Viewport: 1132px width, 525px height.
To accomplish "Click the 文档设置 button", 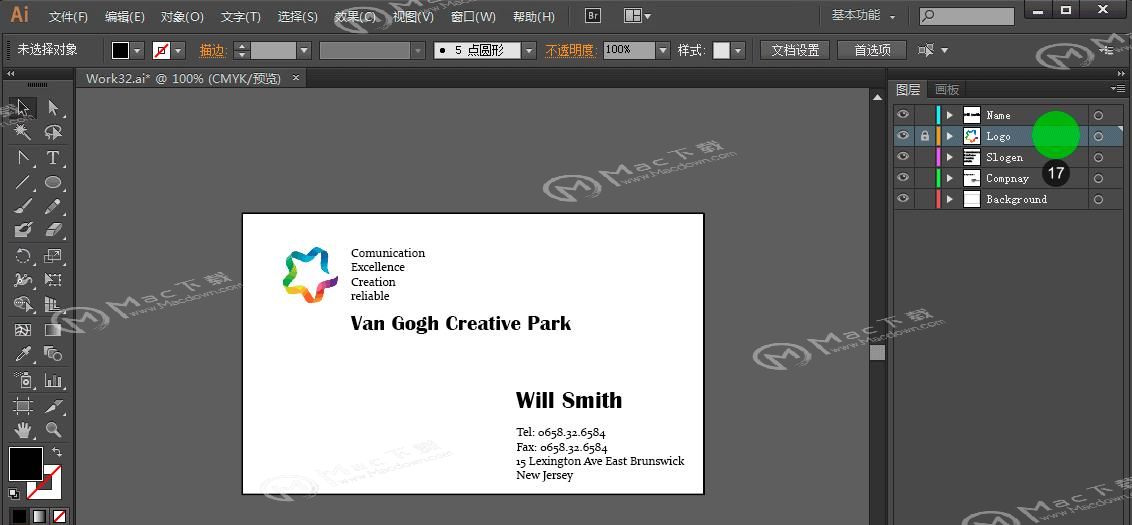I will pos(795,50).
